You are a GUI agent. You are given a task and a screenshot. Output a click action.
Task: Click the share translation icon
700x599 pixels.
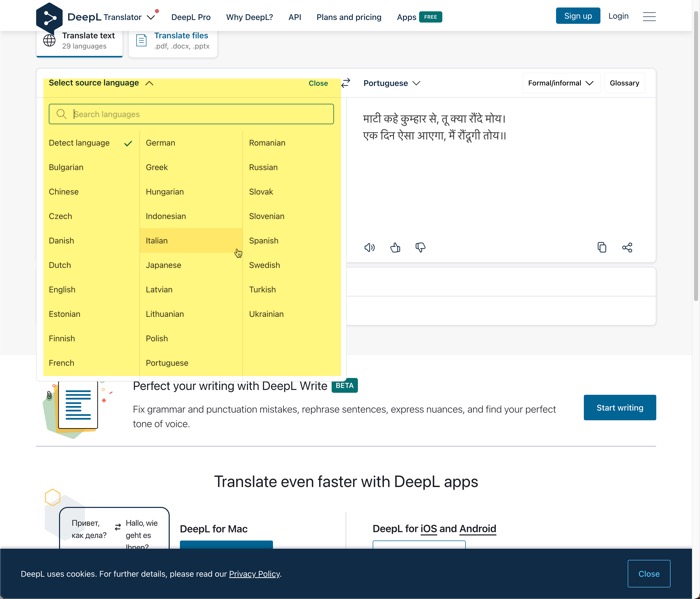(x=627, y=247)
